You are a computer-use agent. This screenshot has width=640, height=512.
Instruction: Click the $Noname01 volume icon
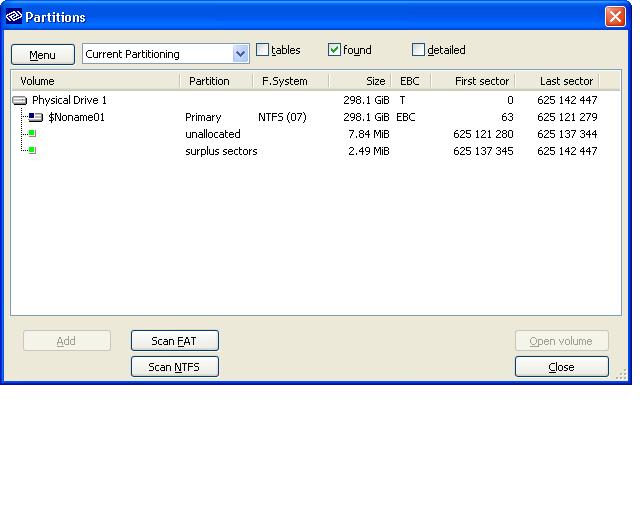(x=36, y=118)
